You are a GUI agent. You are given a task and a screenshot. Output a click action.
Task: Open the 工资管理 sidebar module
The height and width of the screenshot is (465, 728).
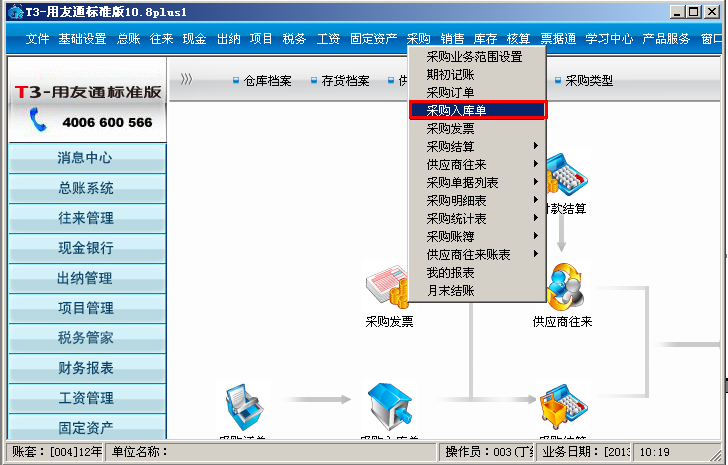pos(87,398)
